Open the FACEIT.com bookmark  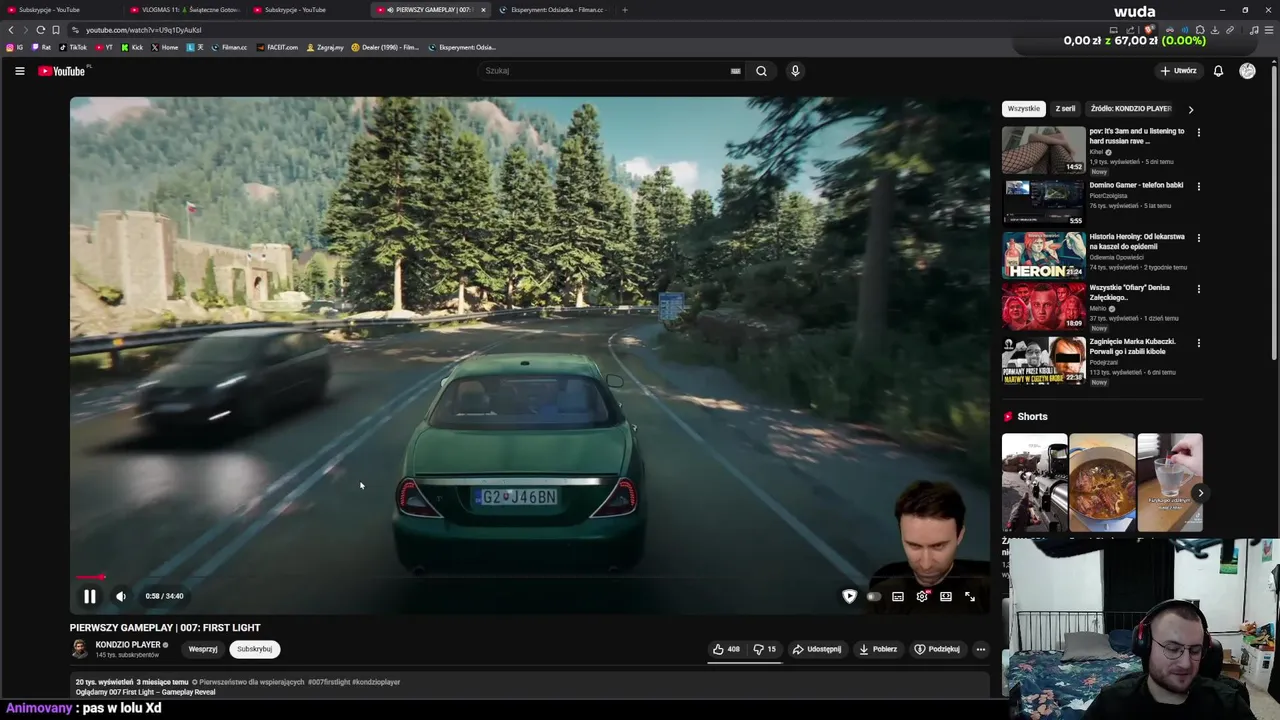[x=277, y=47]
